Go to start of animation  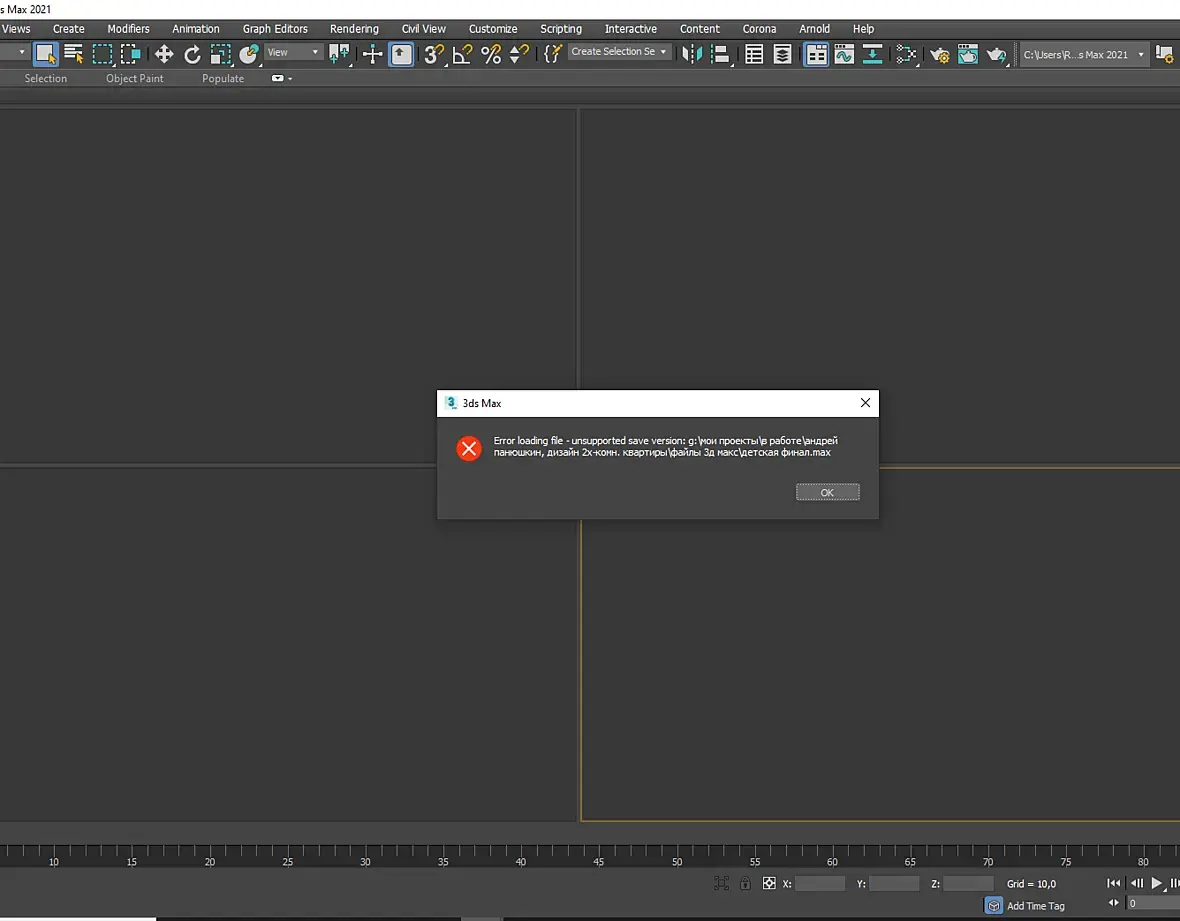[x=1114, y=883]
